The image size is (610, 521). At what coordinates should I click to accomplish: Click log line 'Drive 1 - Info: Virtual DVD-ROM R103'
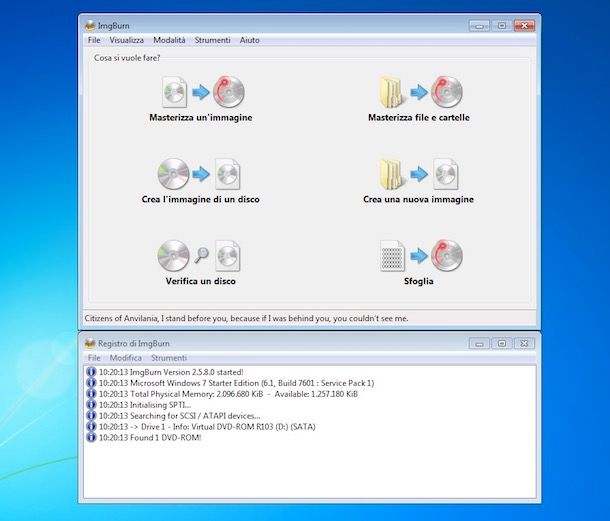207,427
